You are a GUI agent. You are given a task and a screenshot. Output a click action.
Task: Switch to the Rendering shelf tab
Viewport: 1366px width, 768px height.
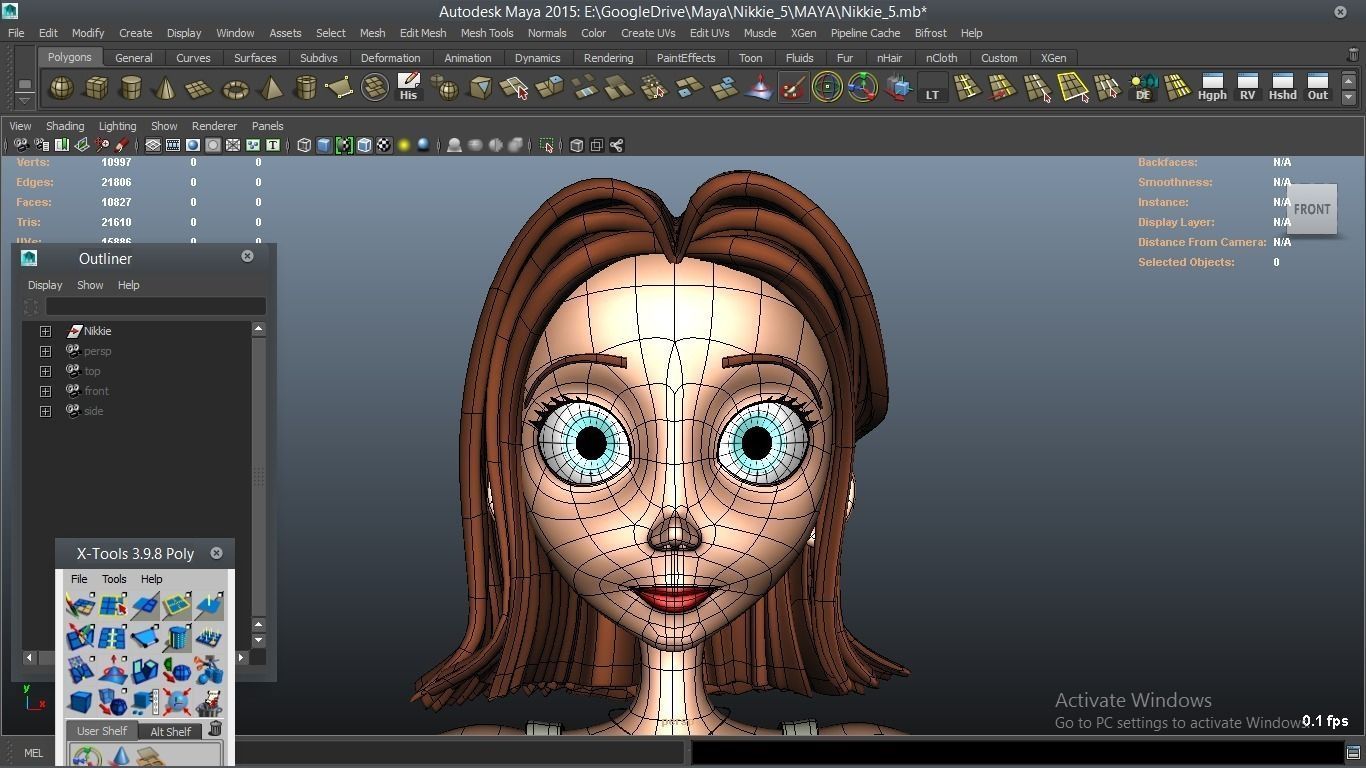pos(608,58)
